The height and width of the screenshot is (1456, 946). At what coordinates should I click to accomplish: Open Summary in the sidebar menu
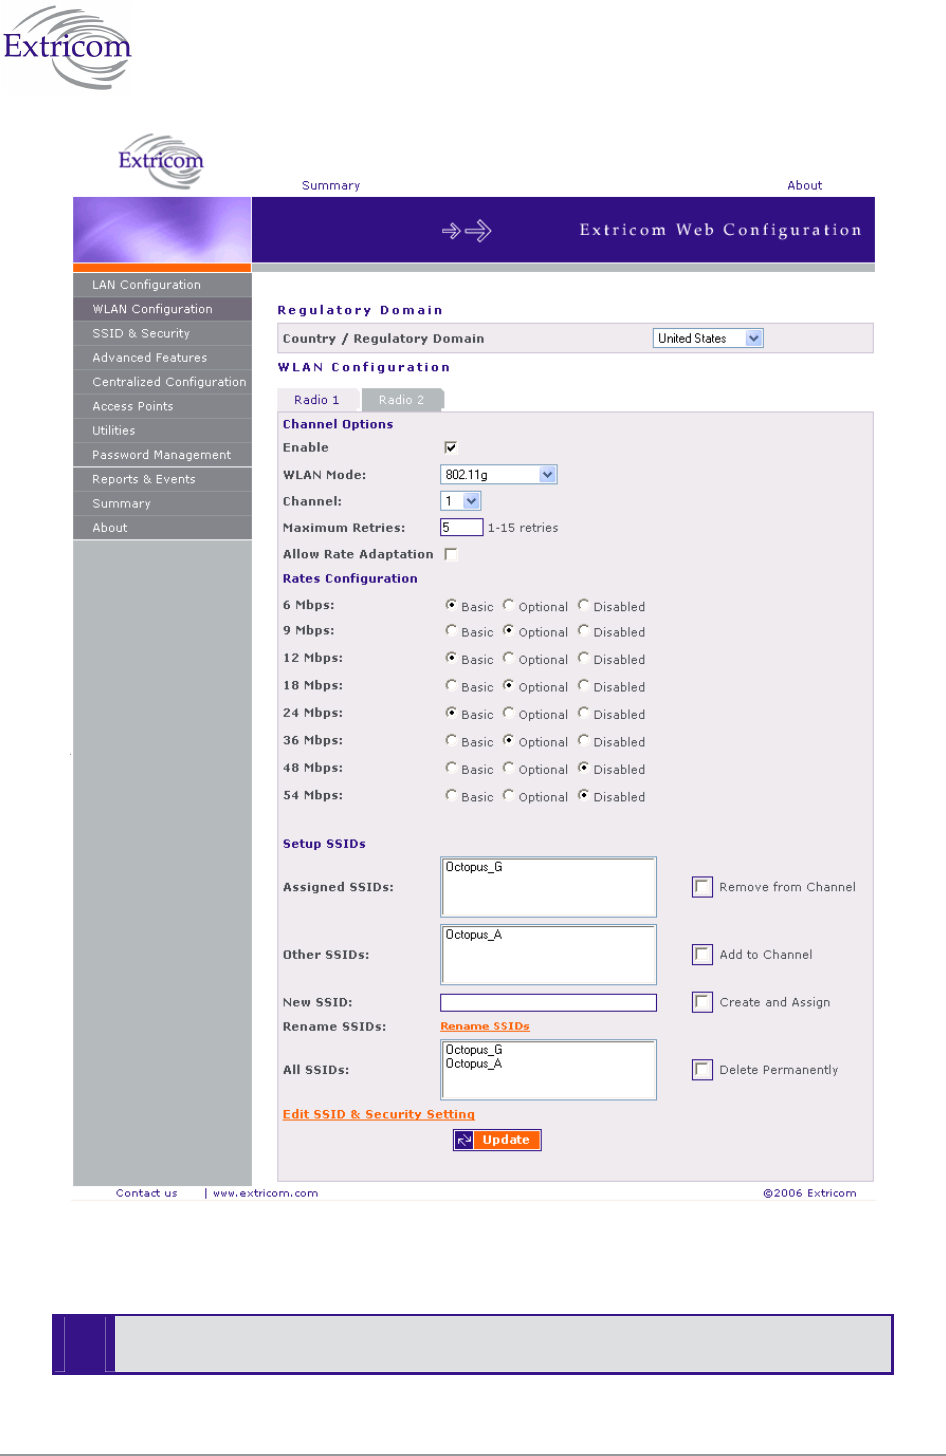(x=162, y=504)
